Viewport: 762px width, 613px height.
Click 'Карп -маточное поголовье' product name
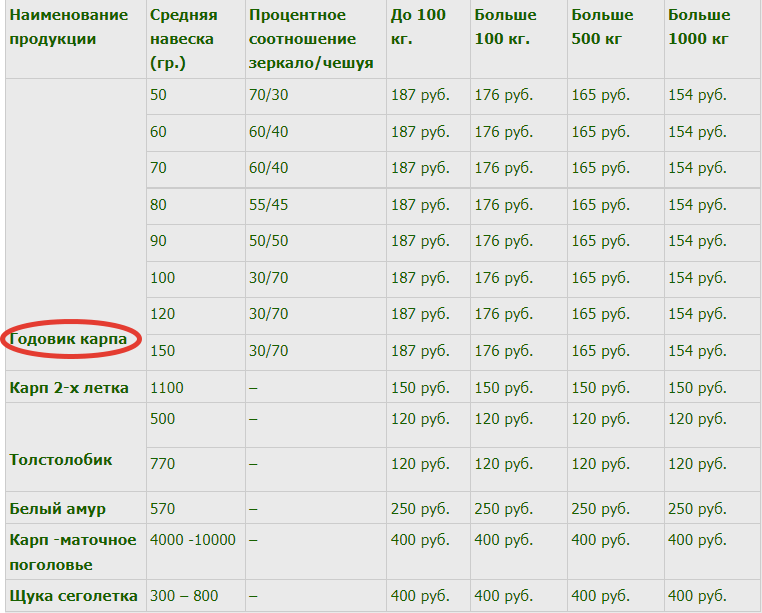[x=73, y=552]
